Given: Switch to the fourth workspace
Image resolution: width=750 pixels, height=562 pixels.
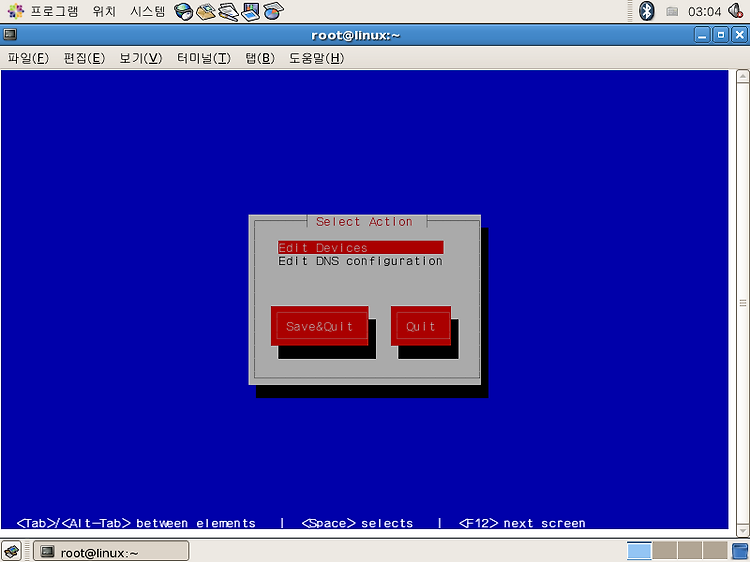Looking at the screenshot, I should tap(715, 551).
